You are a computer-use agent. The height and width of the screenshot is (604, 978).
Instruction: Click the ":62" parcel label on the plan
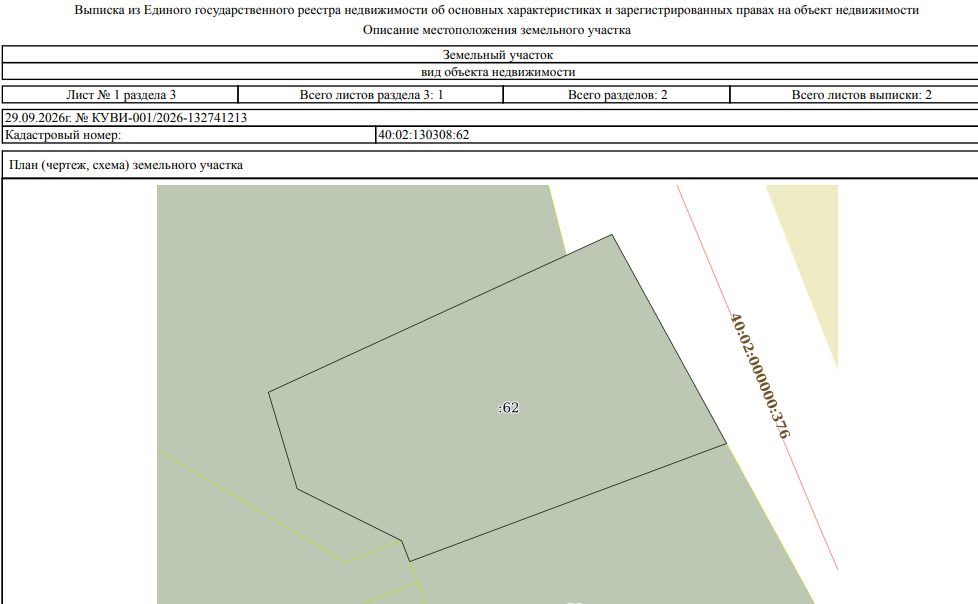point(509,407)
